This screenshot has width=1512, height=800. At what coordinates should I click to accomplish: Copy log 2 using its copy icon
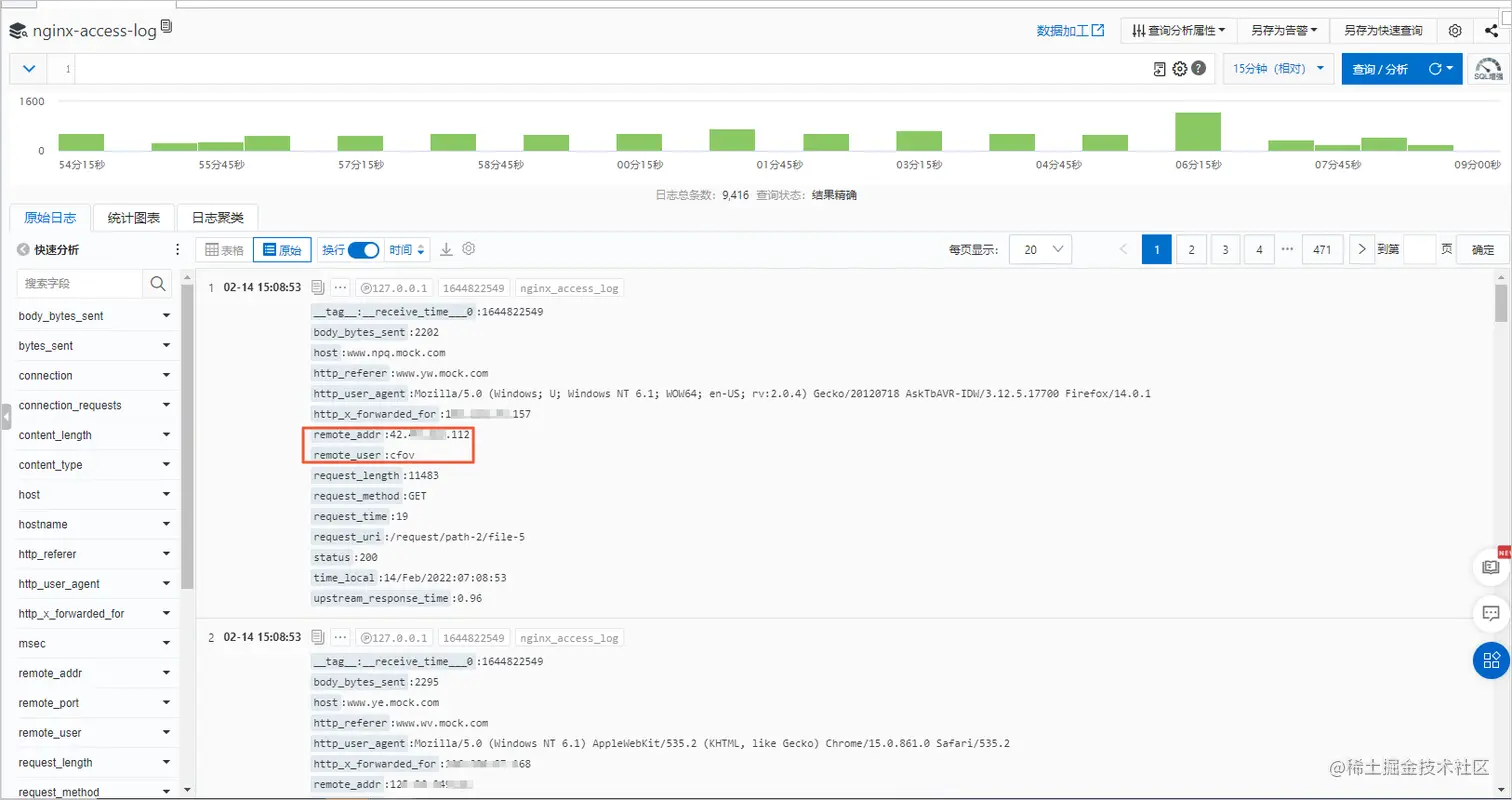(318, 636)
